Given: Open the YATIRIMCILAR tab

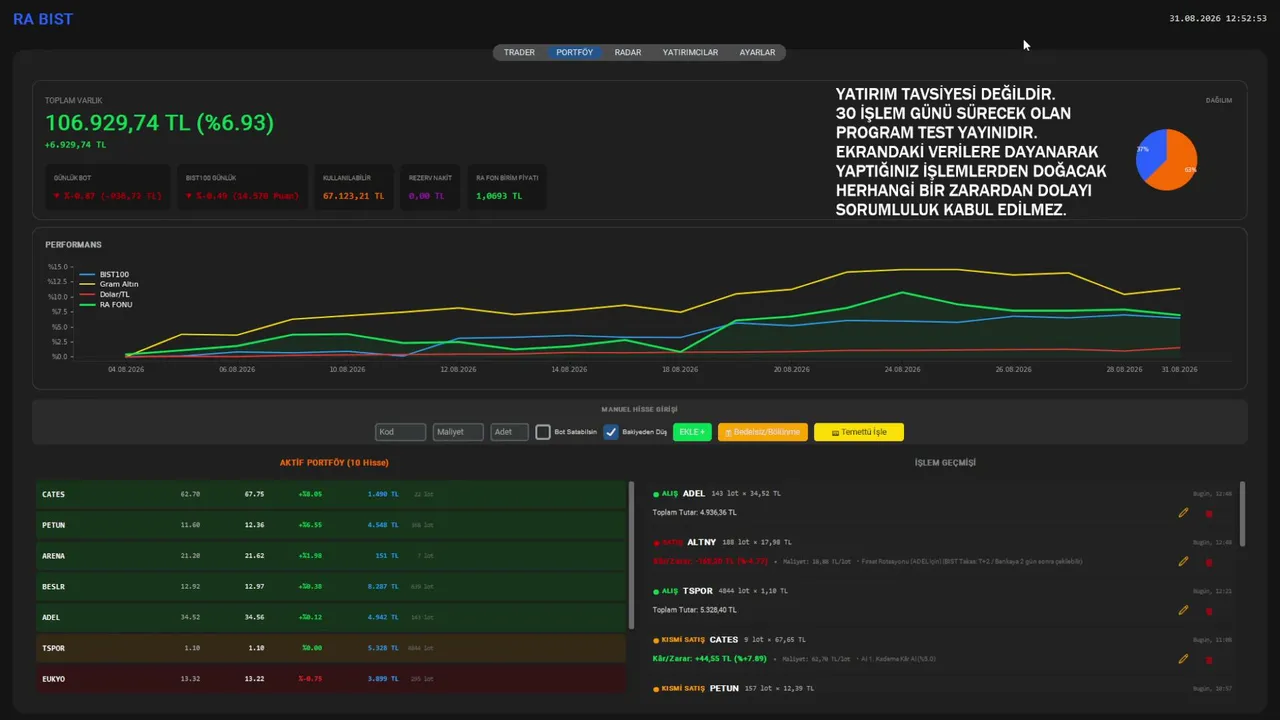Looking at the screenshot, I should 690,52.
